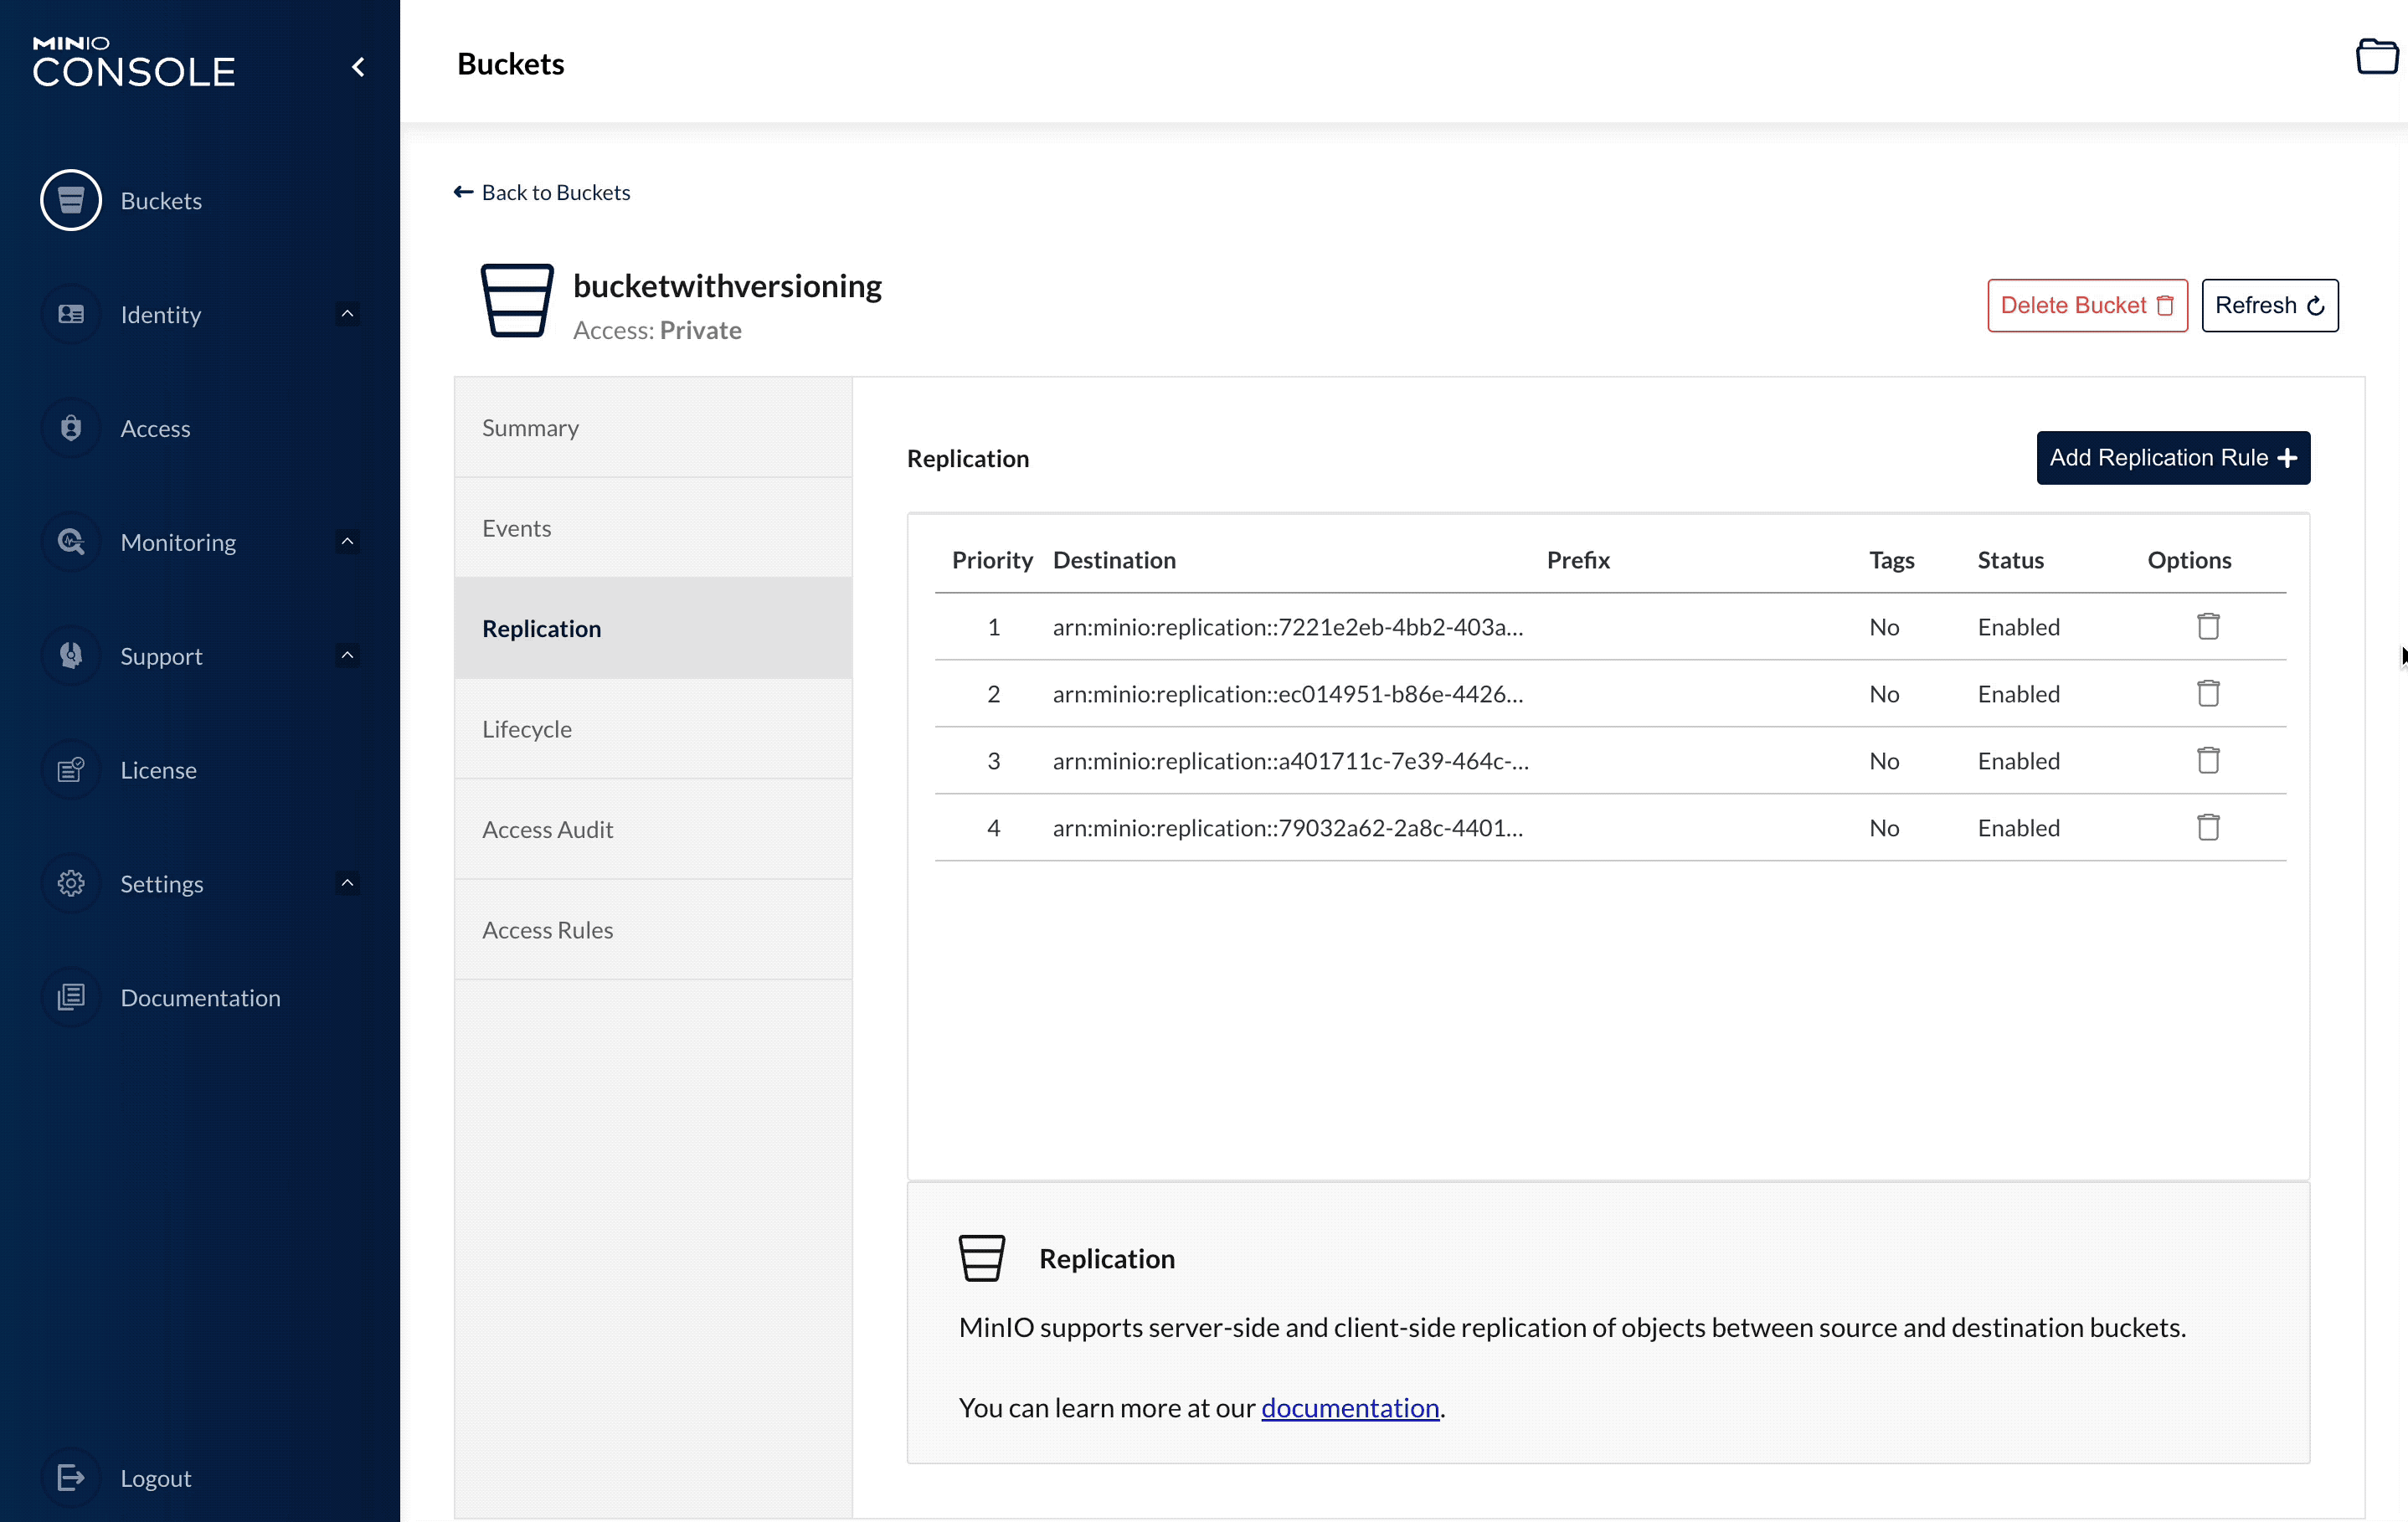Open the Access Audit tab
The height and width of the screenshot is (1522, 2408).
(x=547, y=829)
